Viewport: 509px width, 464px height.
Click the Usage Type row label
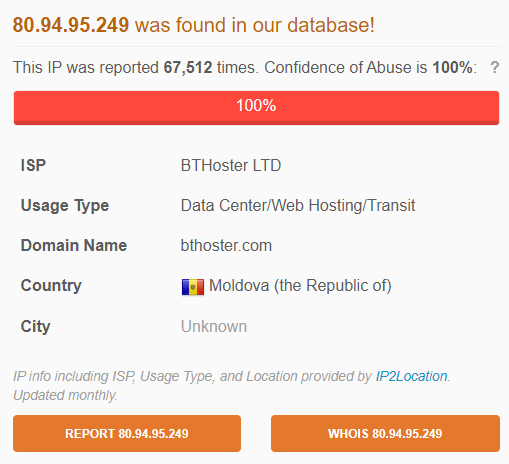tap(65, 206)
